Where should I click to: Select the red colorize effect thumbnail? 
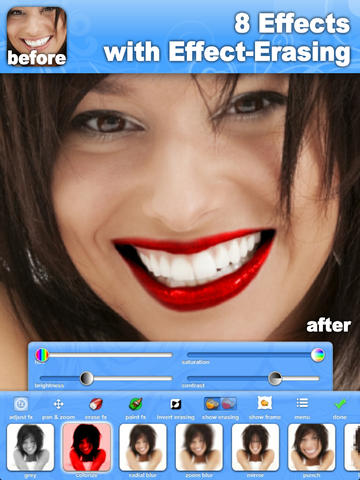point(87,447)
